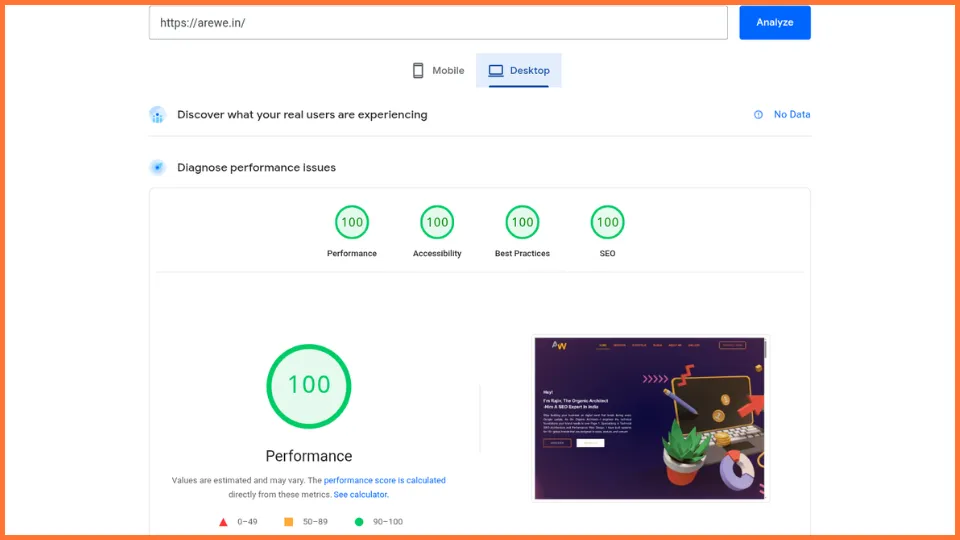The image size is (960, 540).
Task: Focus the URL field containing https://arewe.in/
Action: (438, 23)
